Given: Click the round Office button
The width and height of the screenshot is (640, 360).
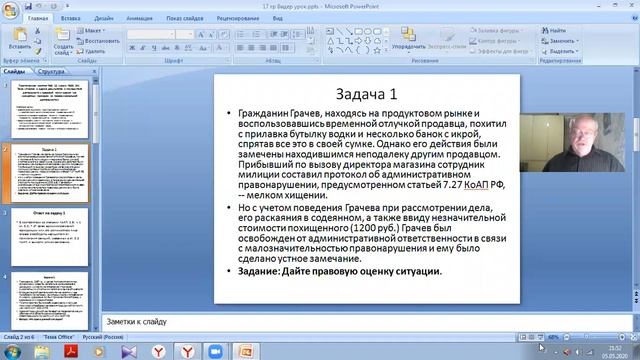Looking at the screenshot, I should click(x=10, y=10).
